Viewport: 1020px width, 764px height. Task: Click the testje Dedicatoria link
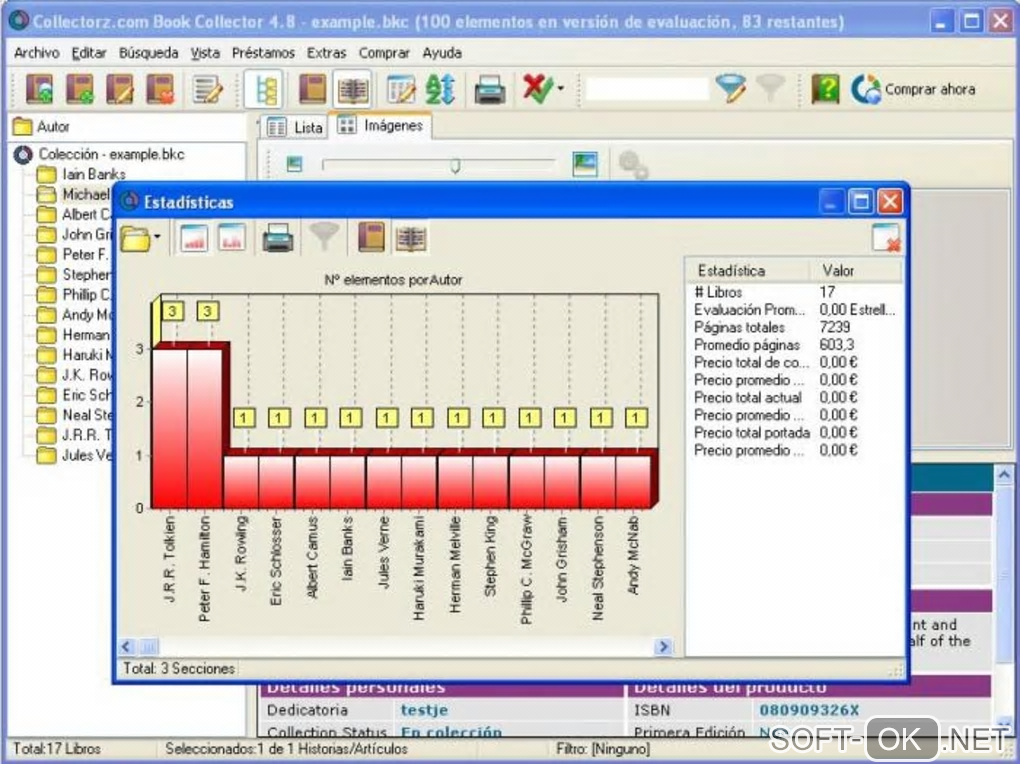pyautogui.click(x=424, y=710)
